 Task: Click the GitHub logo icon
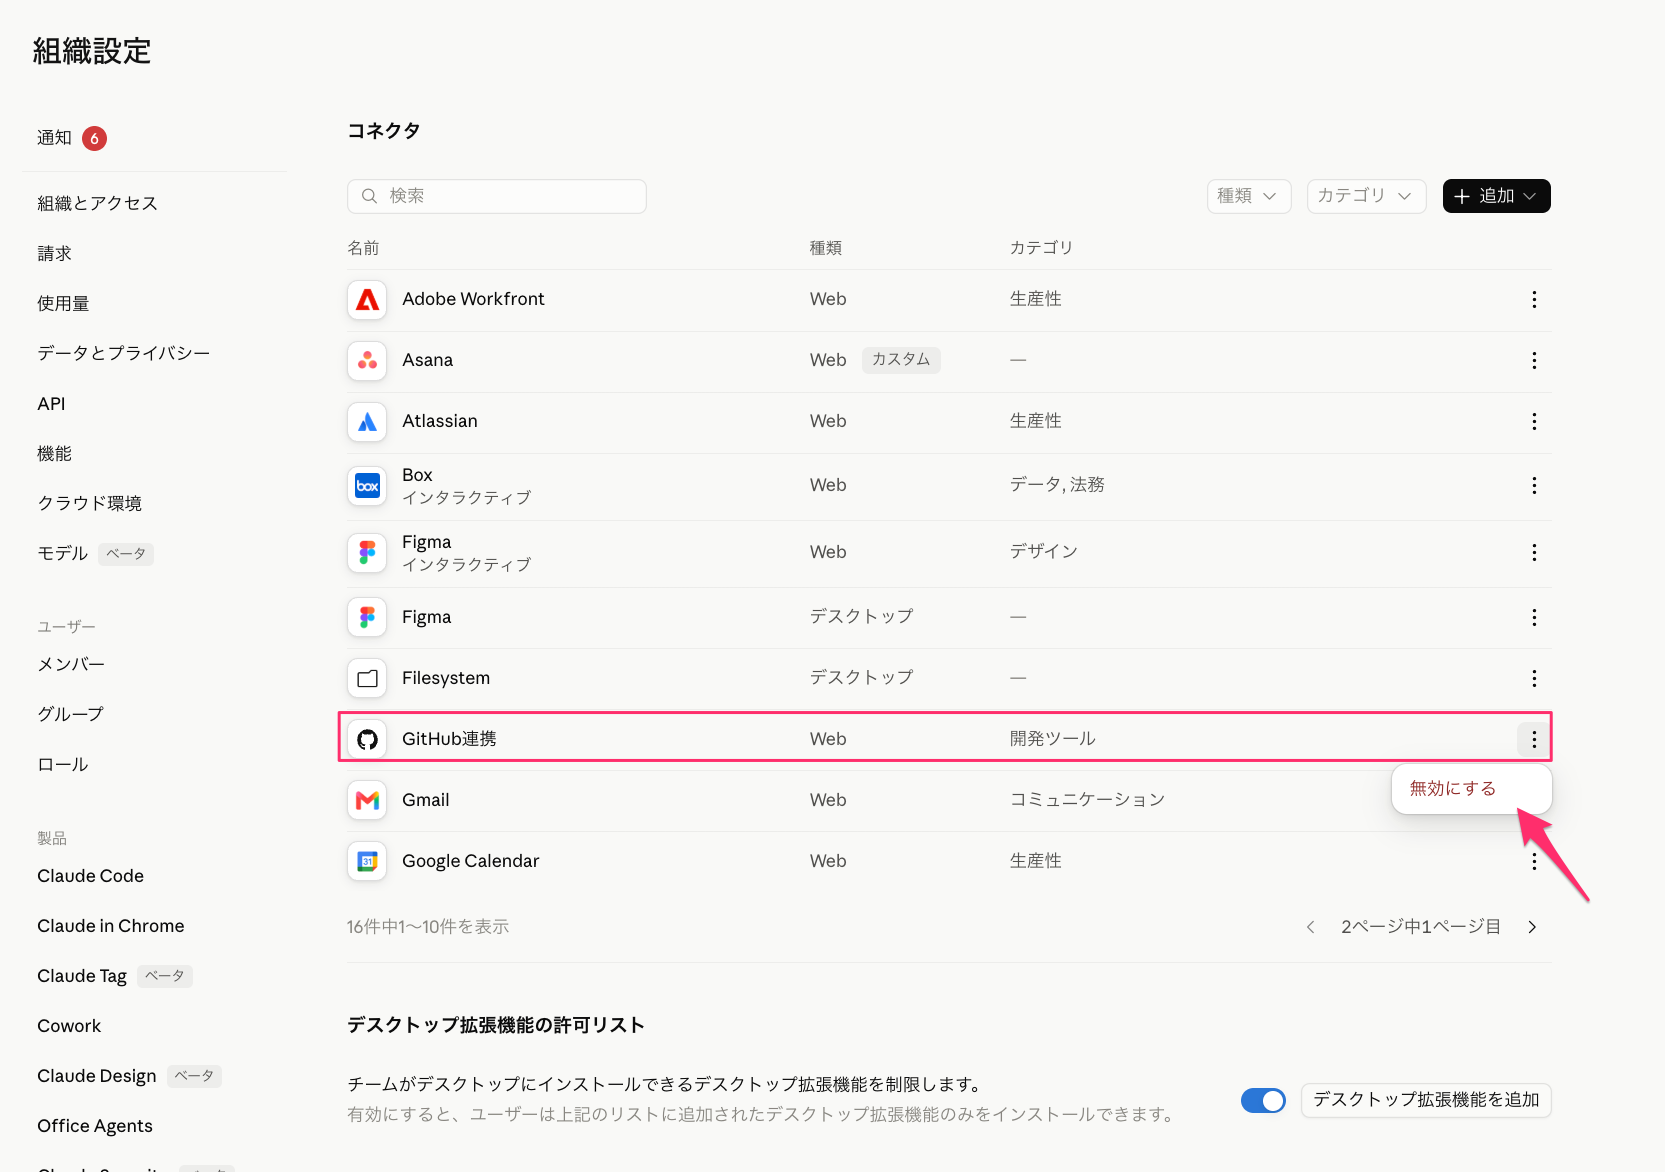coord(367,740)
